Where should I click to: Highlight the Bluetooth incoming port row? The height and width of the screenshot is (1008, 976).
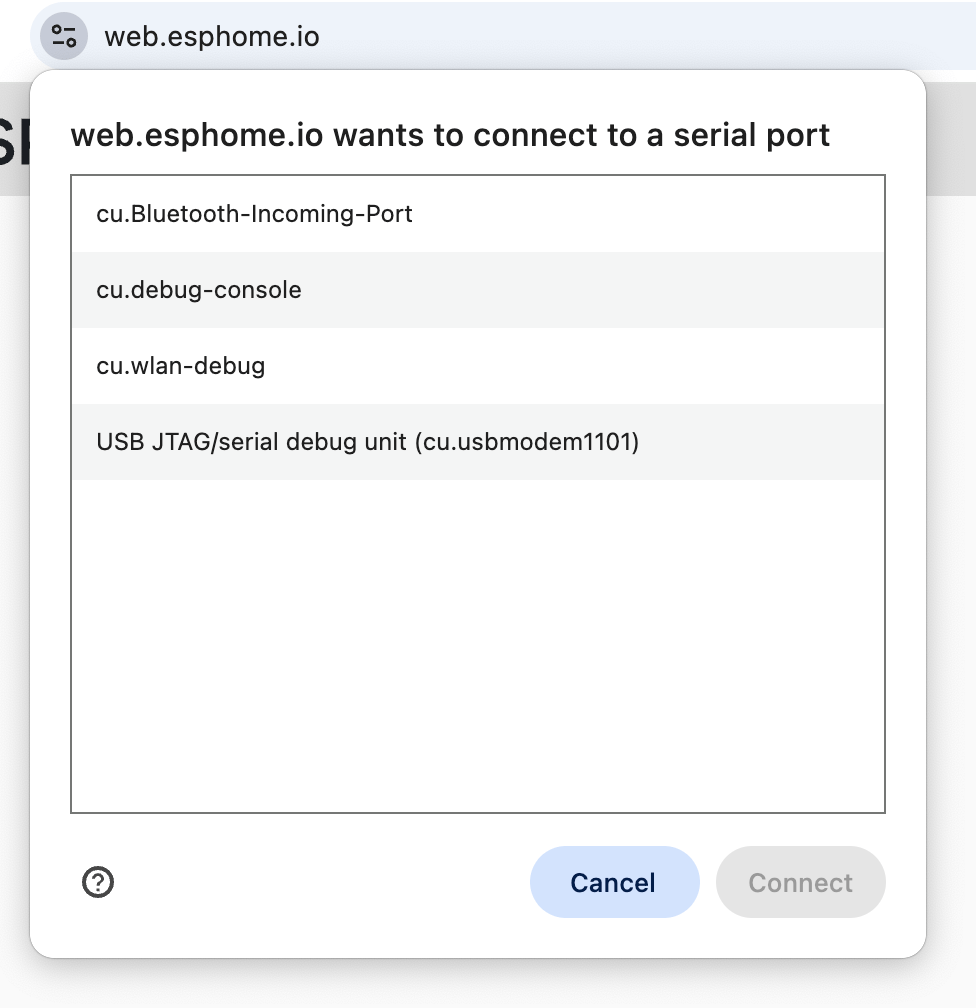coord(478,214)
